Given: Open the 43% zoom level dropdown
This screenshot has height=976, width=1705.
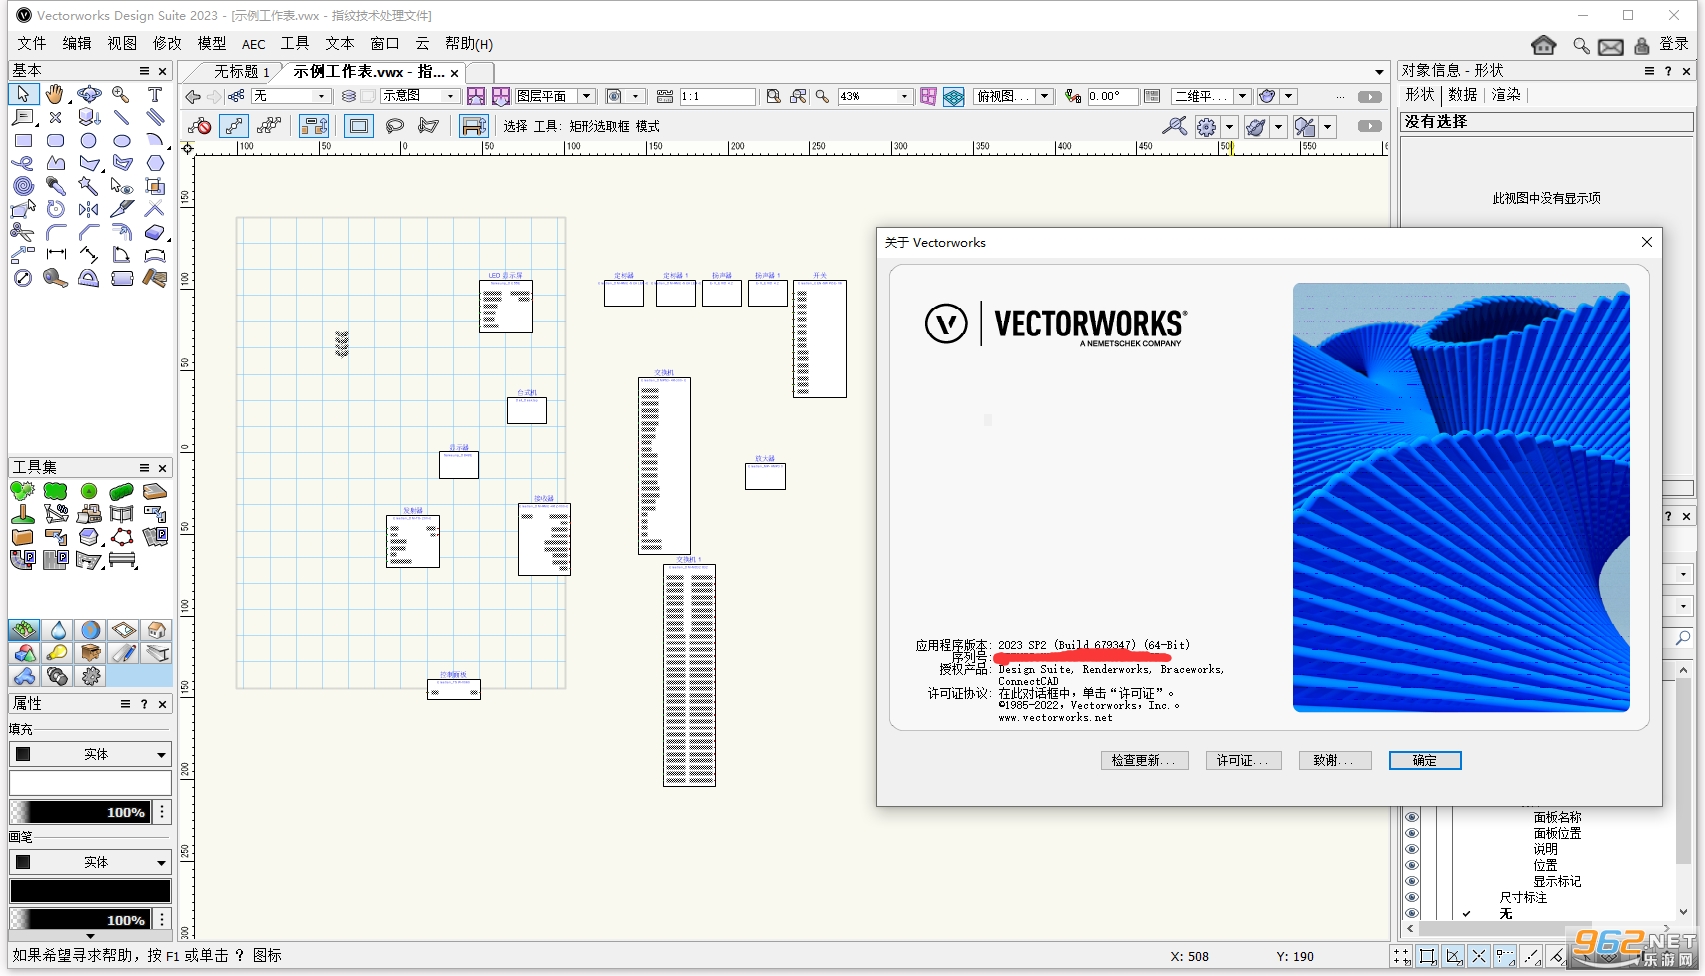Looking at the screenshot, I should pos(875,96).
